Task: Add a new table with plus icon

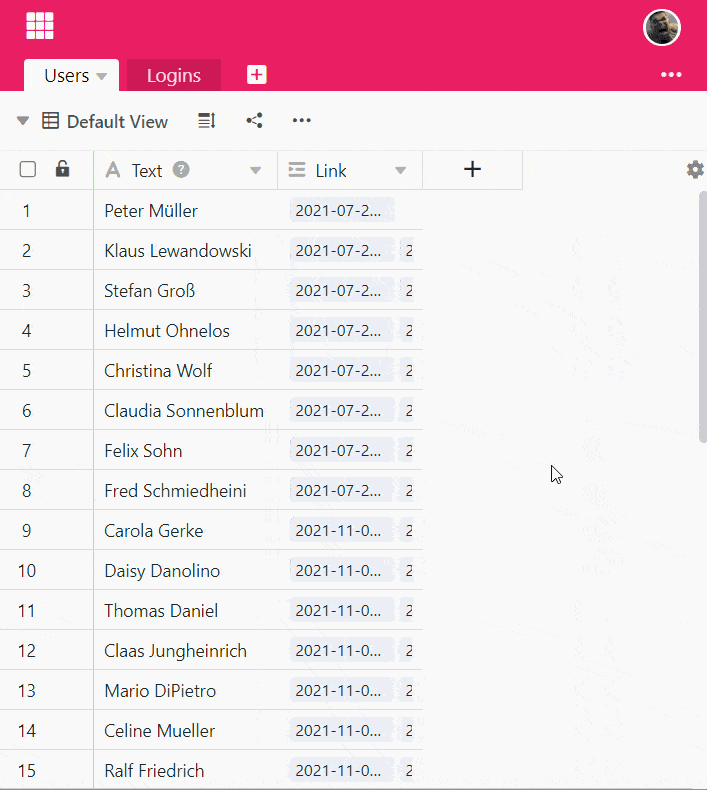Action: click(x=257, y=75)
